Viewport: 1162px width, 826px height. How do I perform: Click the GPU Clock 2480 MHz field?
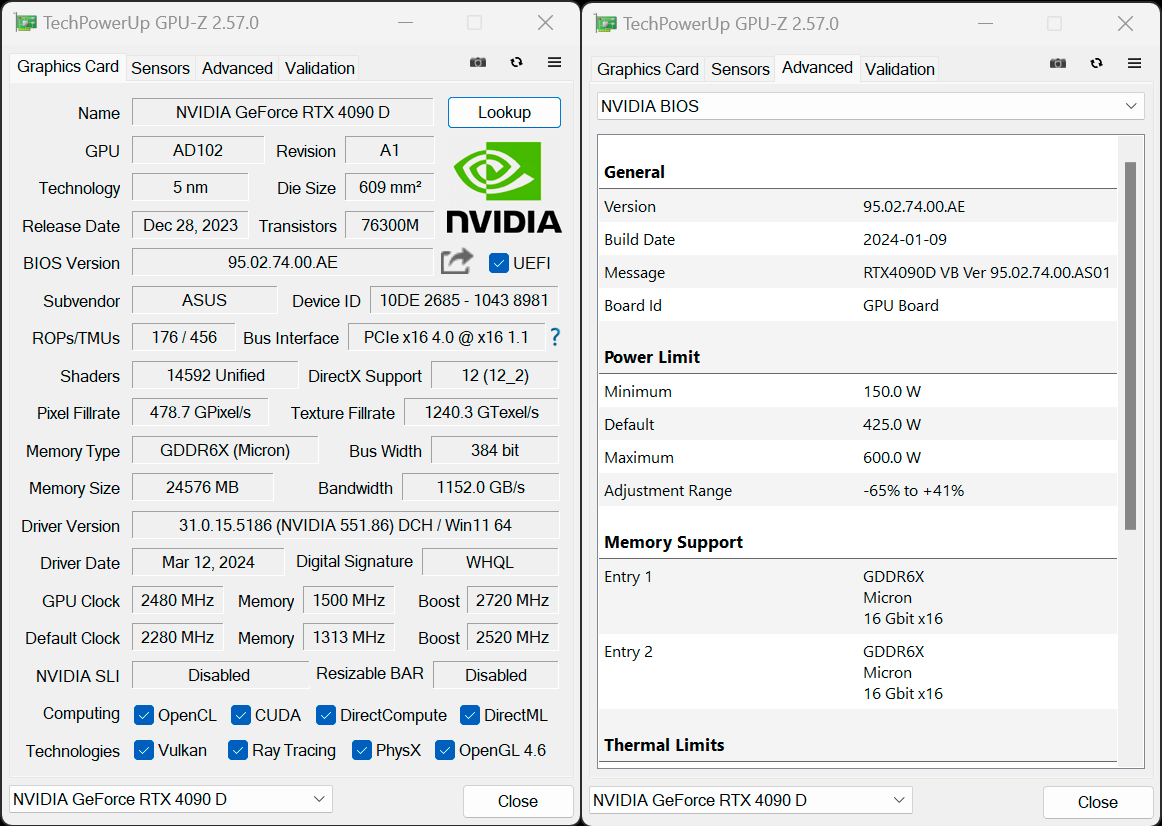click(x=178, y=600)
